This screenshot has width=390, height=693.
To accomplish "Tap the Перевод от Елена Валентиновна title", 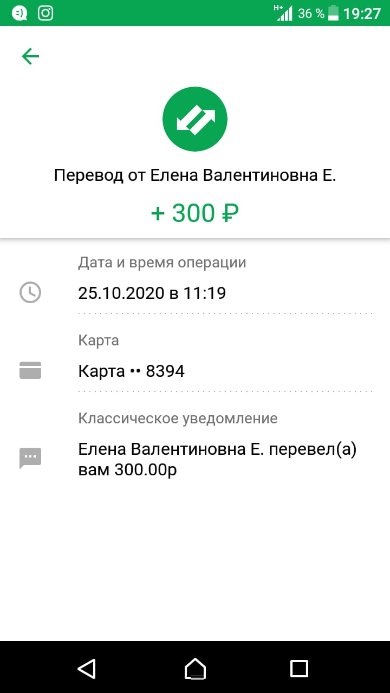I will pyautogui.click(x=195, y=176).
